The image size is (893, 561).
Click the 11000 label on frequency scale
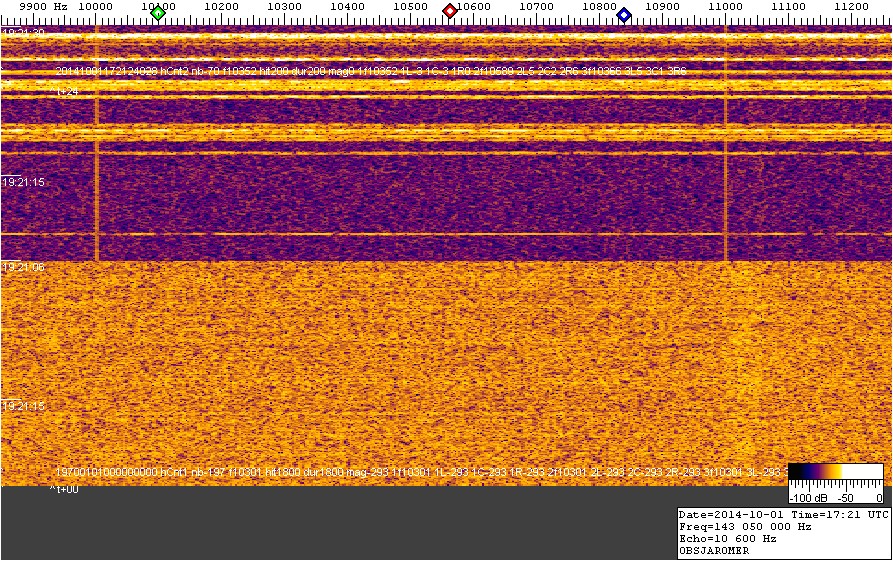pyautogui.click(x=724, y=6)
